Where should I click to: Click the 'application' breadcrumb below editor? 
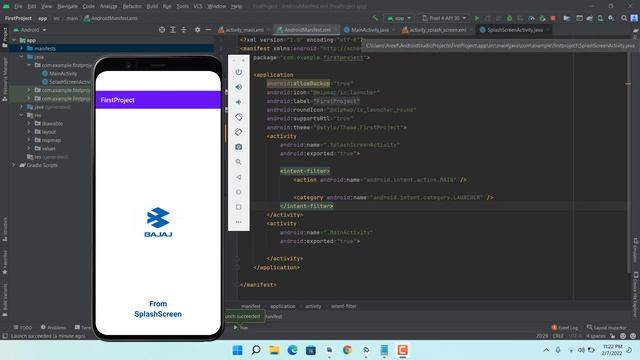(x=282, y=306)
